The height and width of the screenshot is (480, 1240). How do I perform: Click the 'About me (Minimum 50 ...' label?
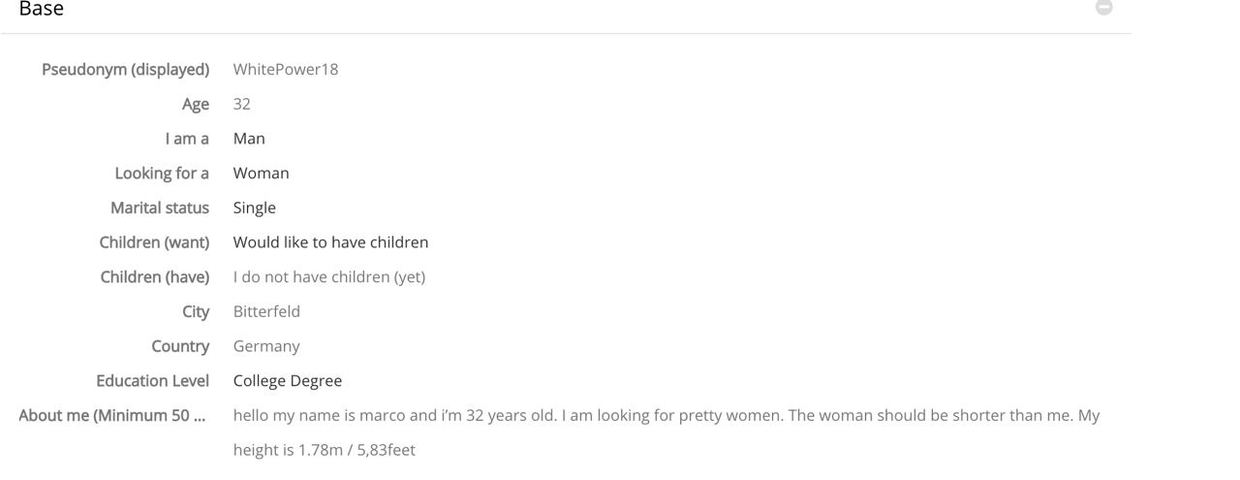(112, 415)
